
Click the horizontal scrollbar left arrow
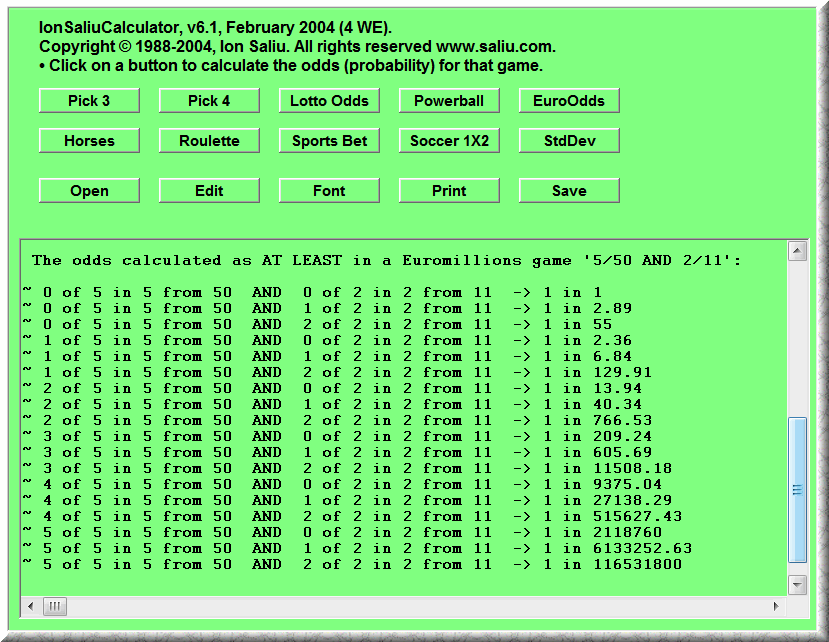[31, 606]
